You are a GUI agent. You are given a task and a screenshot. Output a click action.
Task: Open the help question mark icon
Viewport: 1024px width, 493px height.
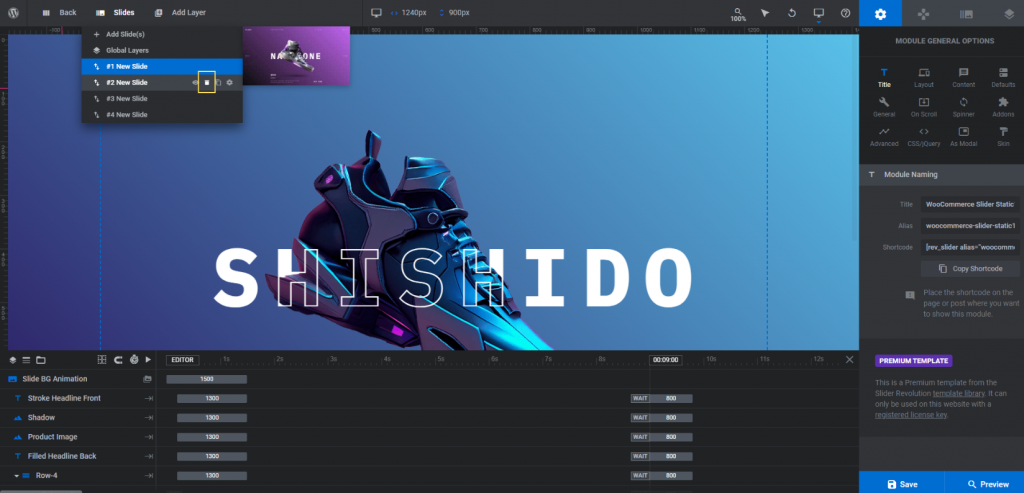[x=845, y=12]
